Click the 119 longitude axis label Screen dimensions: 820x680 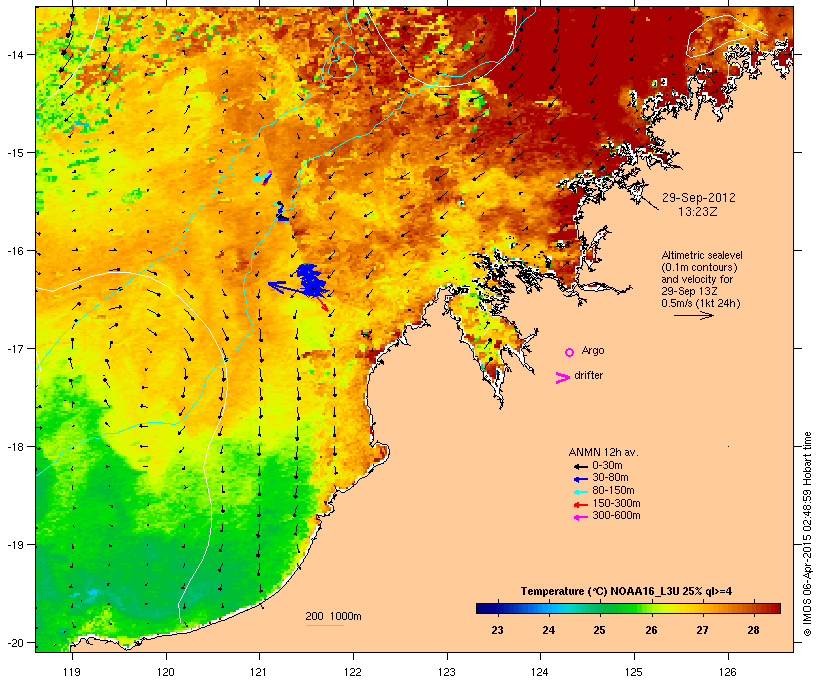tap(72, 672)
